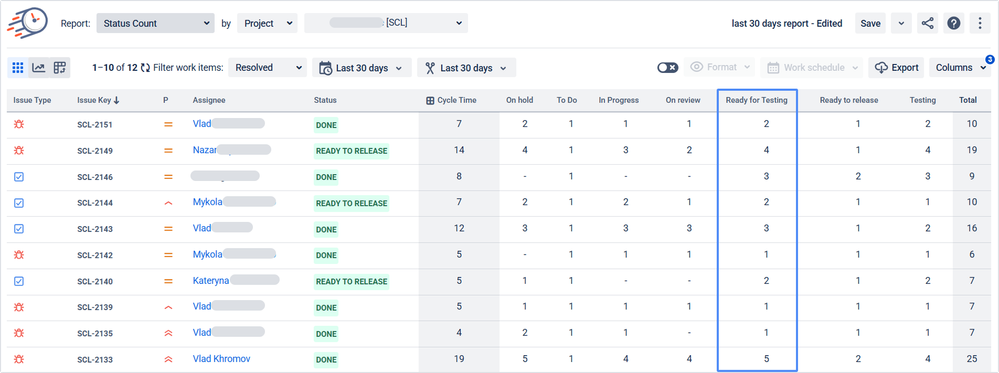999x373 pixels.
Task: Click the On hold column header
Action: 519,100
